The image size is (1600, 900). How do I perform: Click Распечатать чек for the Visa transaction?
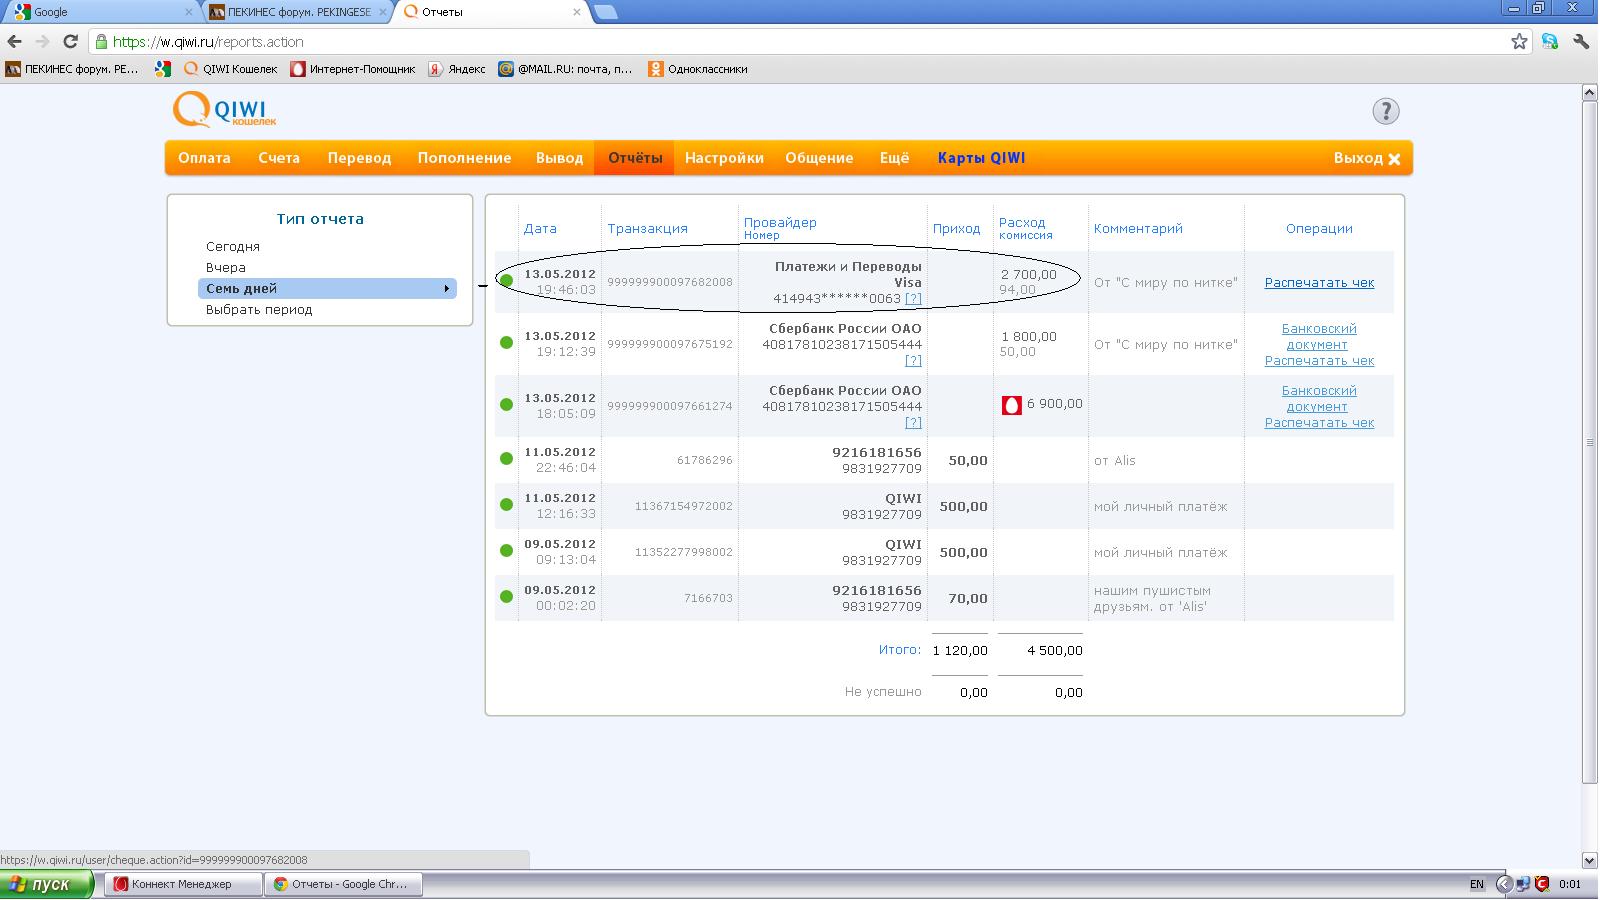[x=1319, y=283]
